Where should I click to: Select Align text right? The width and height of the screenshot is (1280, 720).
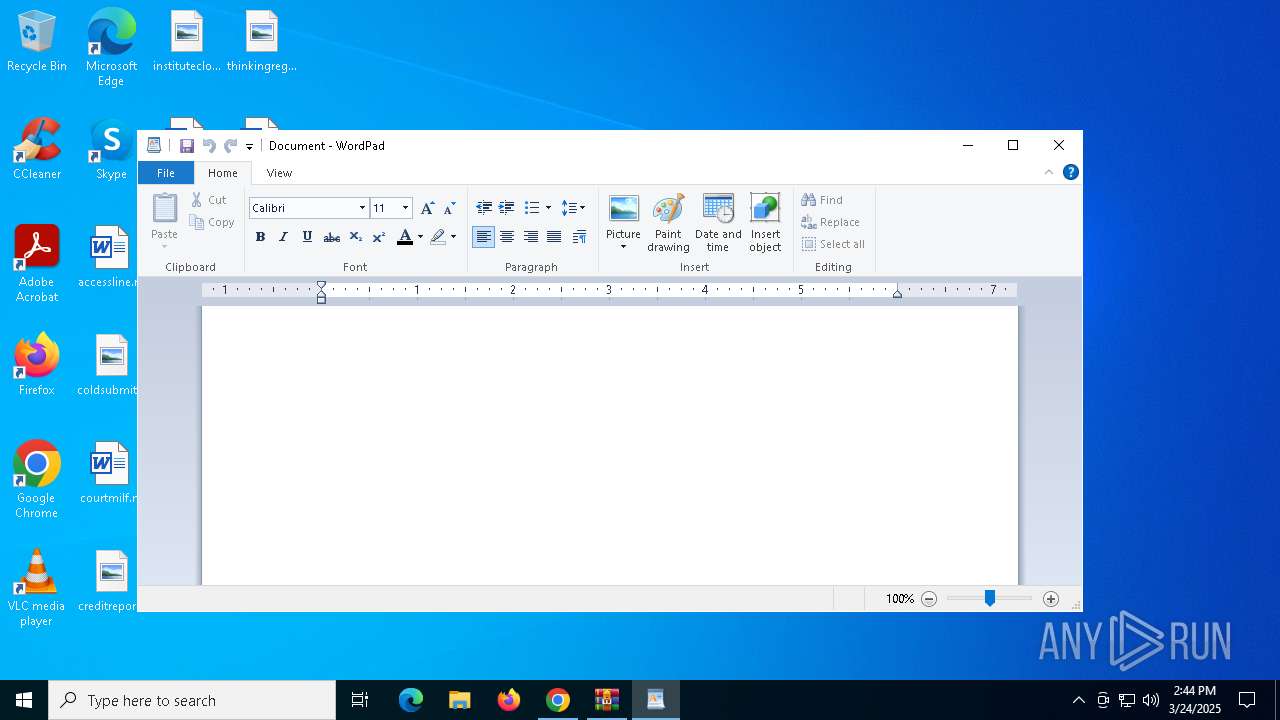click(531, 237)
